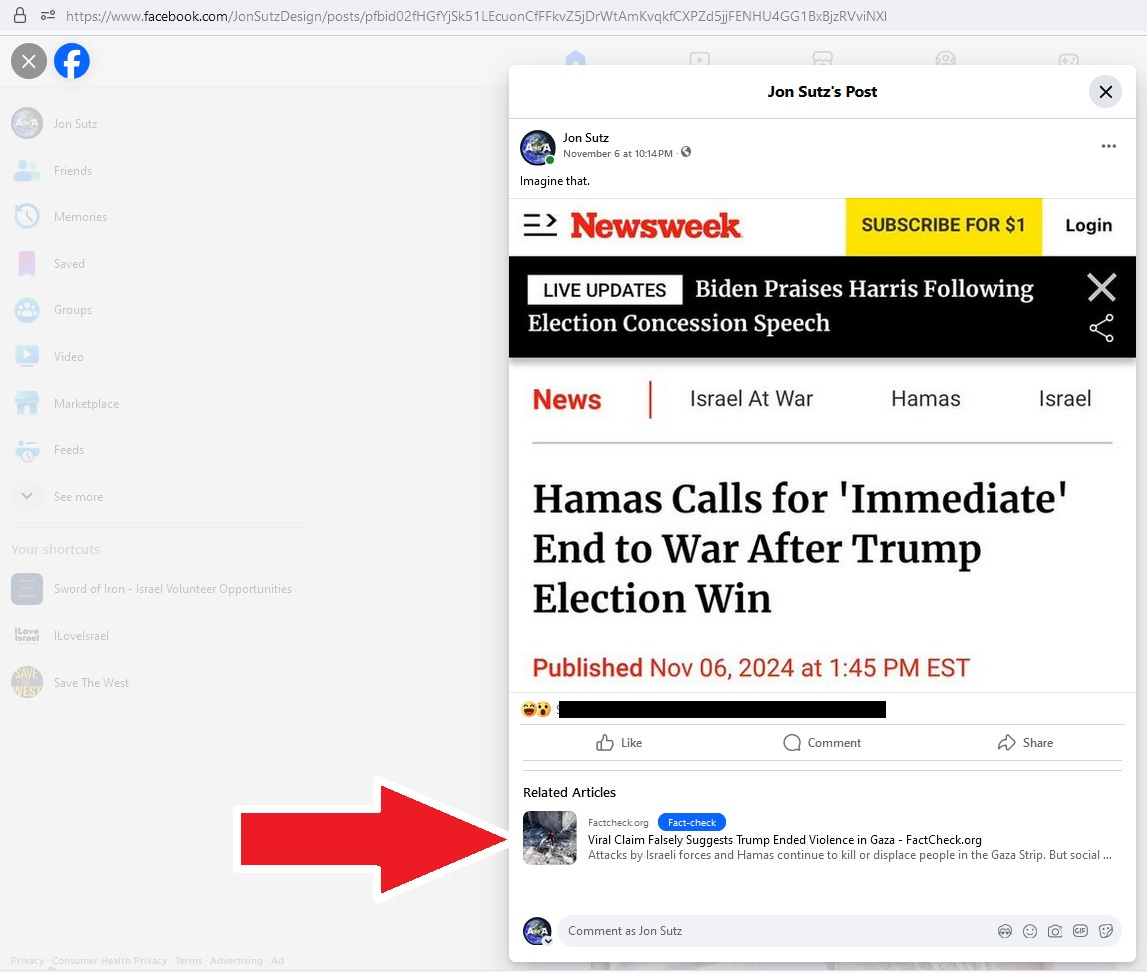Click Jon Sutz author name in post
Image resolution: width=1147 pixels, height=973 pixels.
585,138
